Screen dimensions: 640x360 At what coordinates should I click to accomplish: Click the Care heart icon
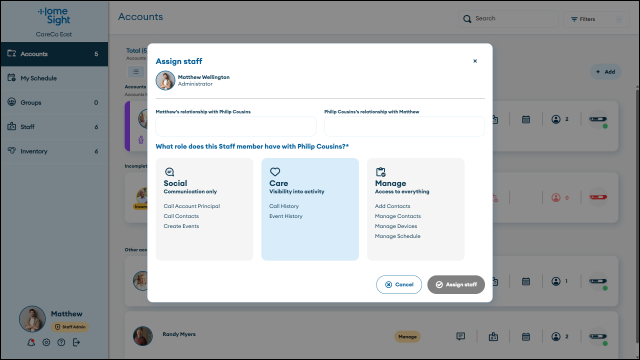(x=275, y=172)
